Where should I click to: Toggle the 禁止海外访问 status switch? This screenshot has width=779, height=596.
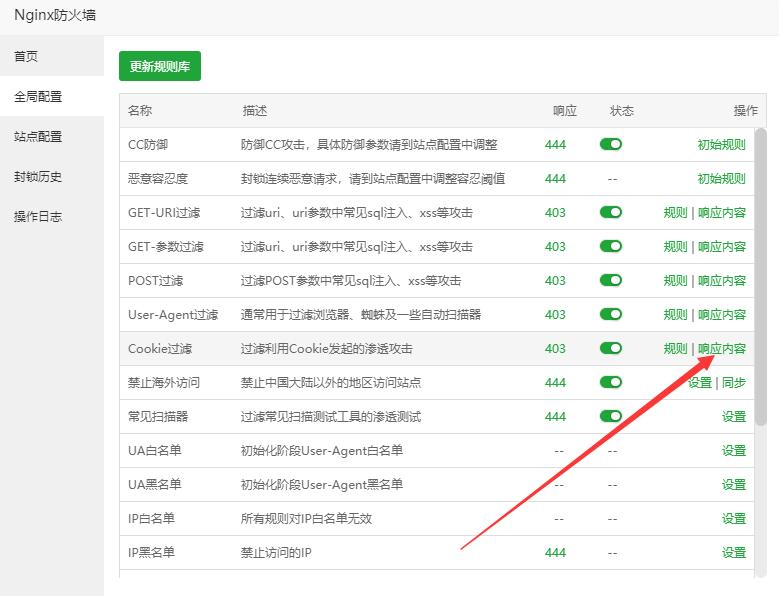(611, 382)
